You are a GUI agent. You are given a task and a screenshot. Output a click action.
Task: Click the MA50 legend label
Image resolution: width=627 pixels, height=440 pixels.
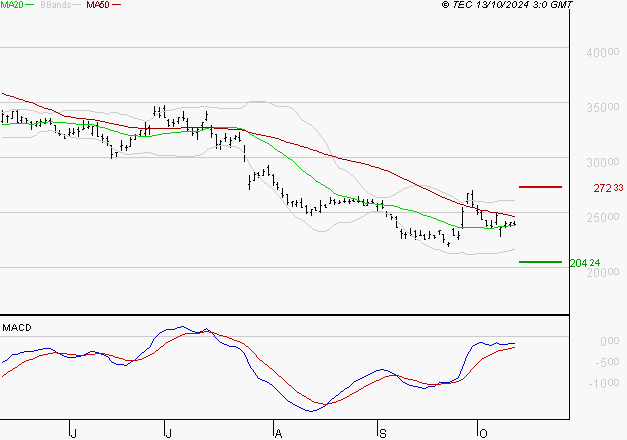click(x=98, y=5)
